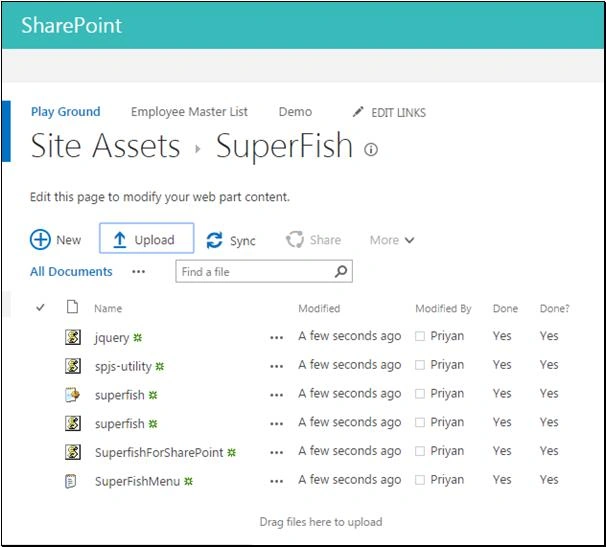Open the view ellipsis next to All Documents

138,272
